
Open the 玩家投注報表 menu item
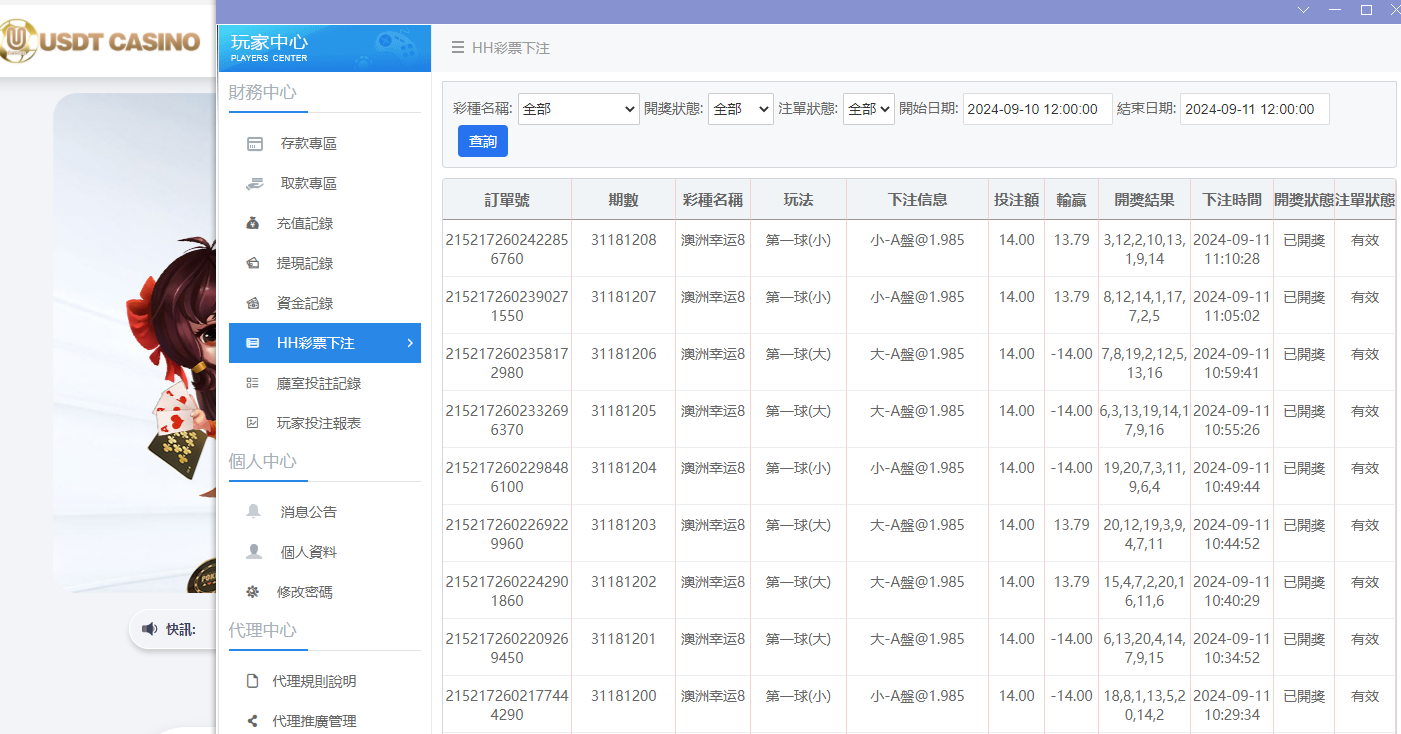point(318,424)
